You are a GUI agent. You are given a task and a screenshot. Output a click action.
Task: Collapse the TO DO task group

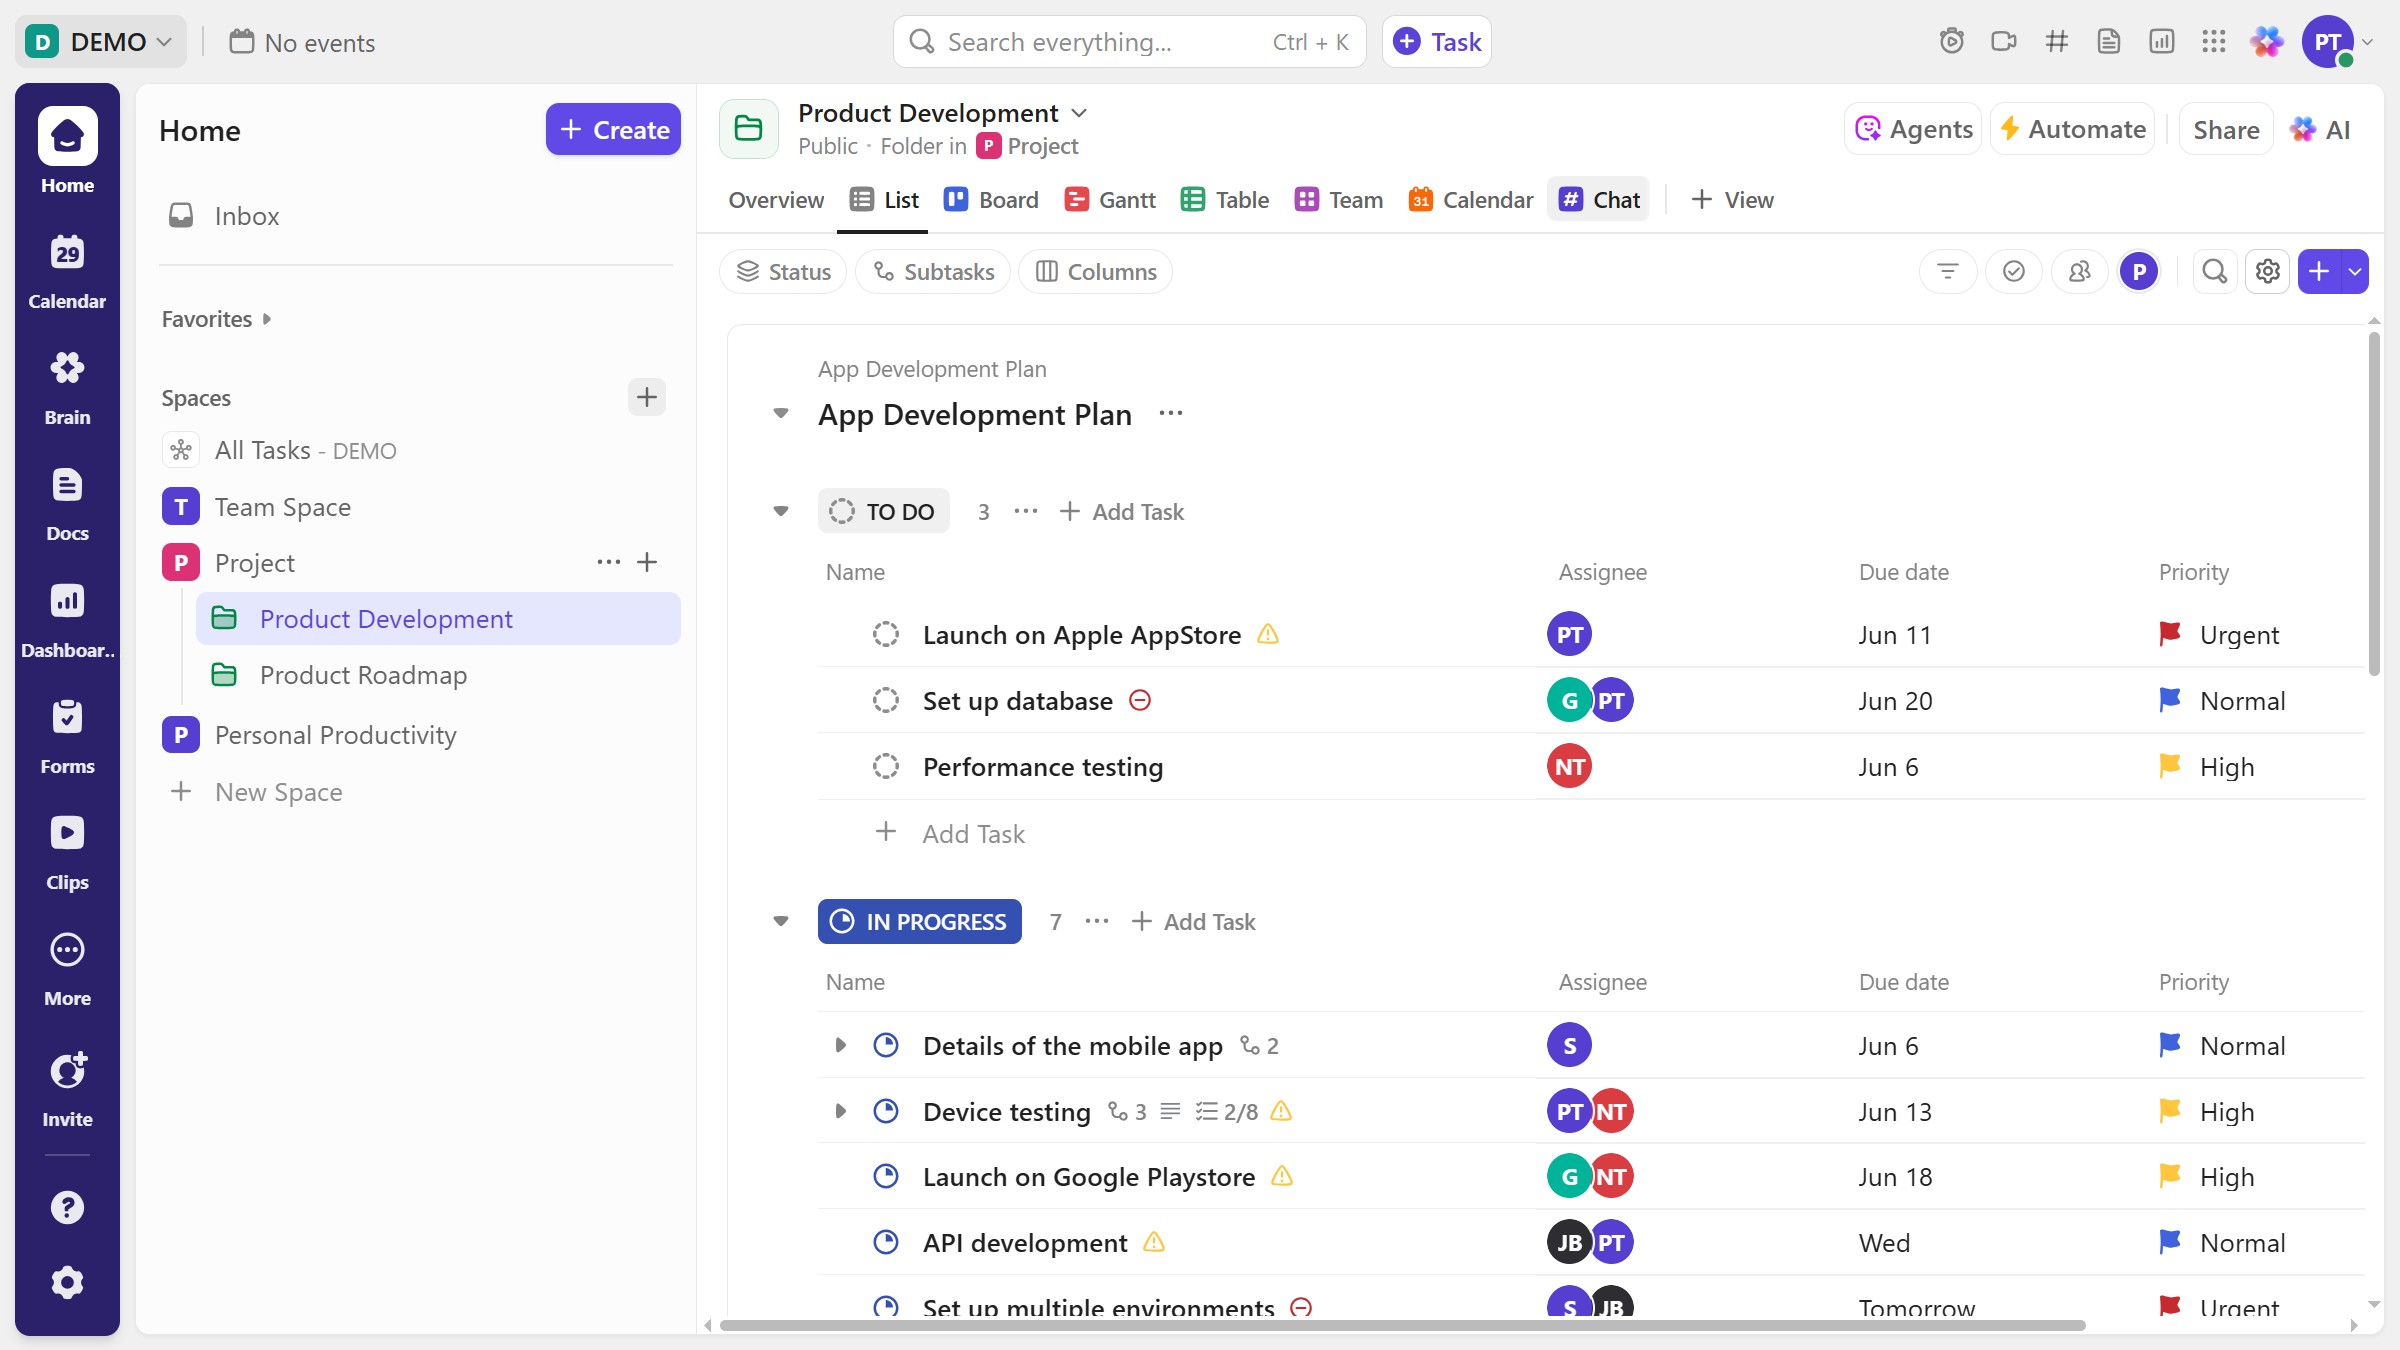click(x=781, y=511)
